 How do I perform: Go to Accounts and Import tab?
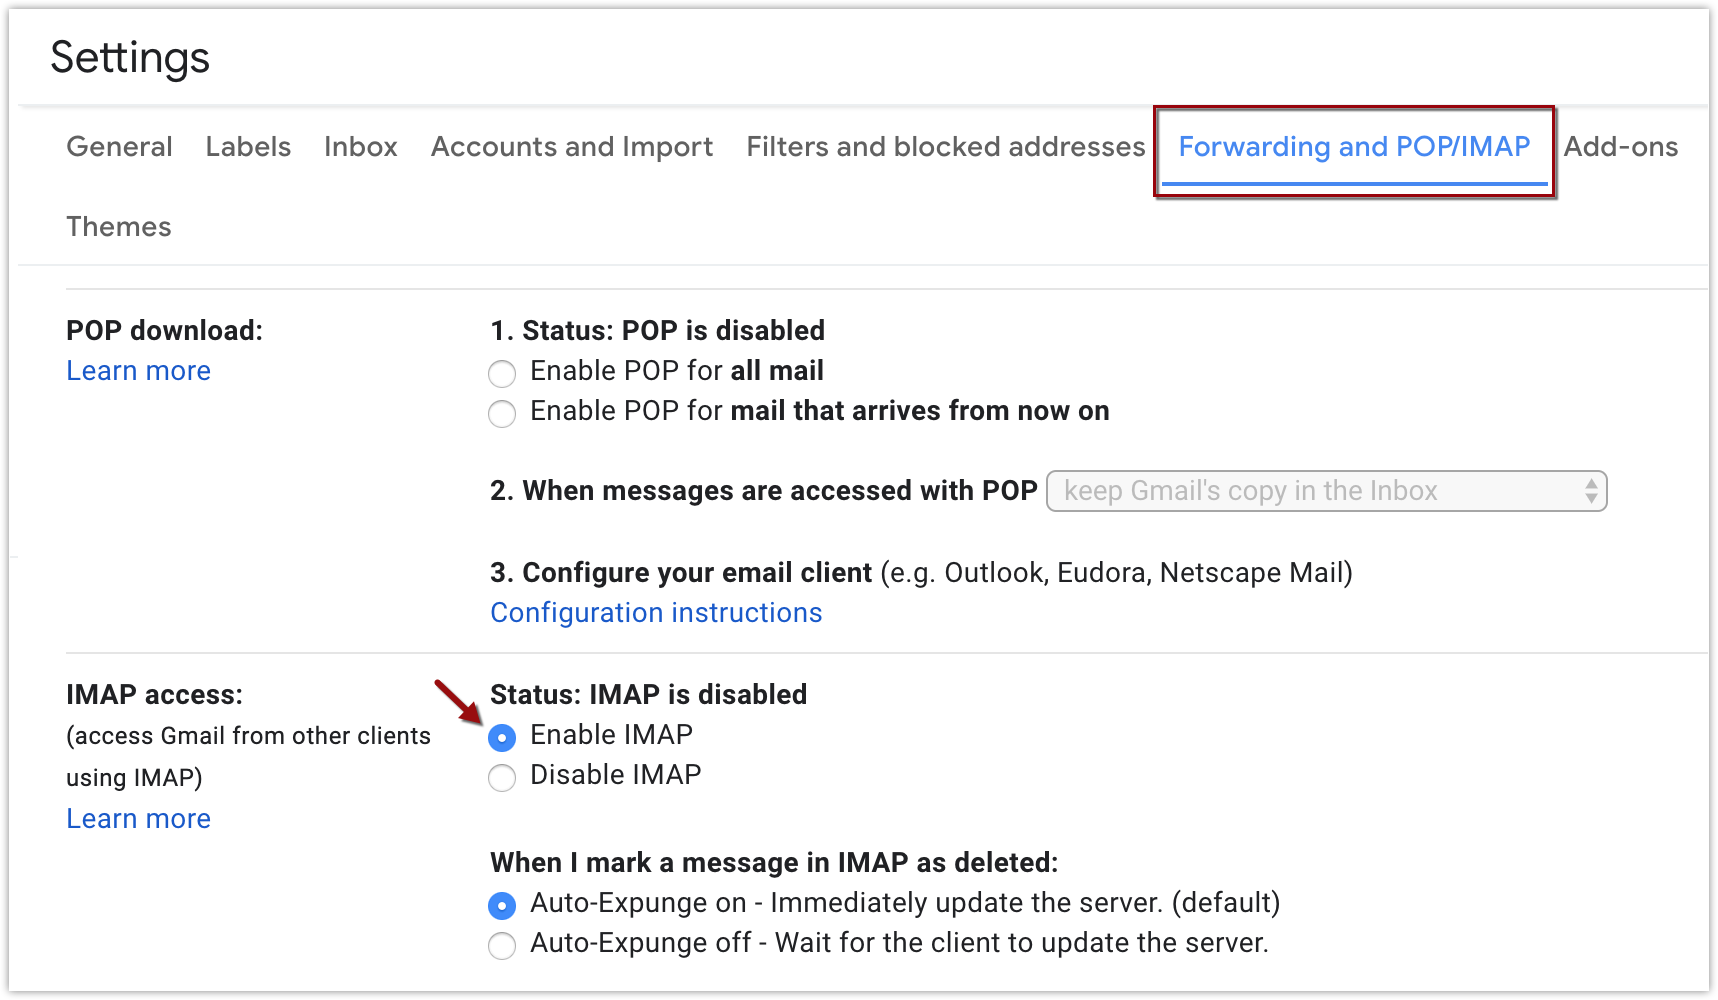point(572,147)
